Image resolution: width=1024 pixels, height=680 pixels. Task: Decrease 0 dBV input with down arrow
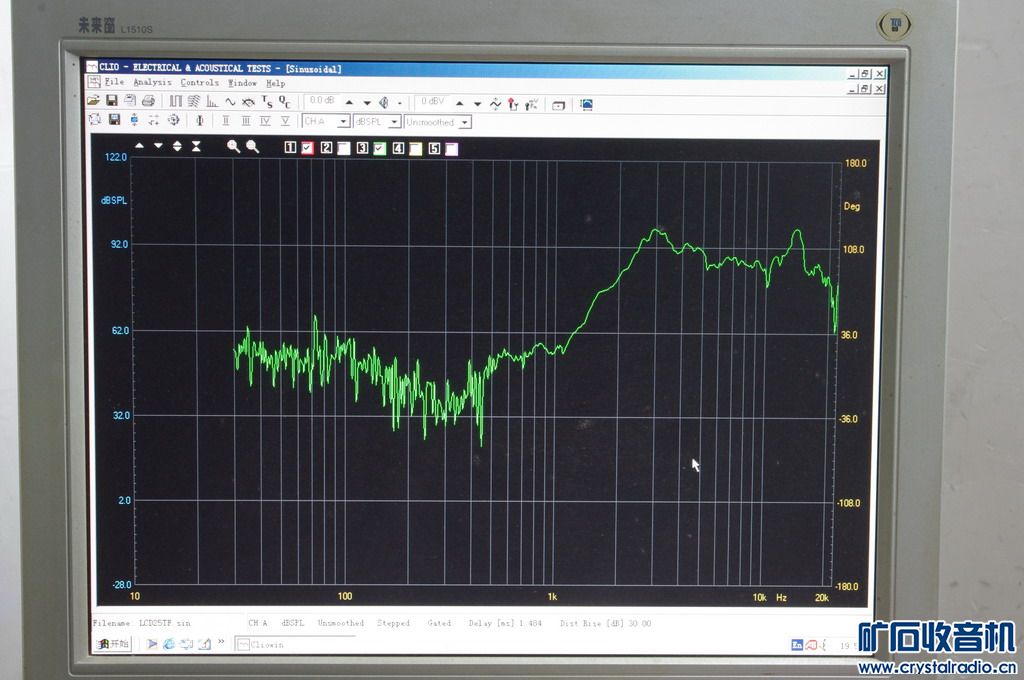(x=477, y=104)
